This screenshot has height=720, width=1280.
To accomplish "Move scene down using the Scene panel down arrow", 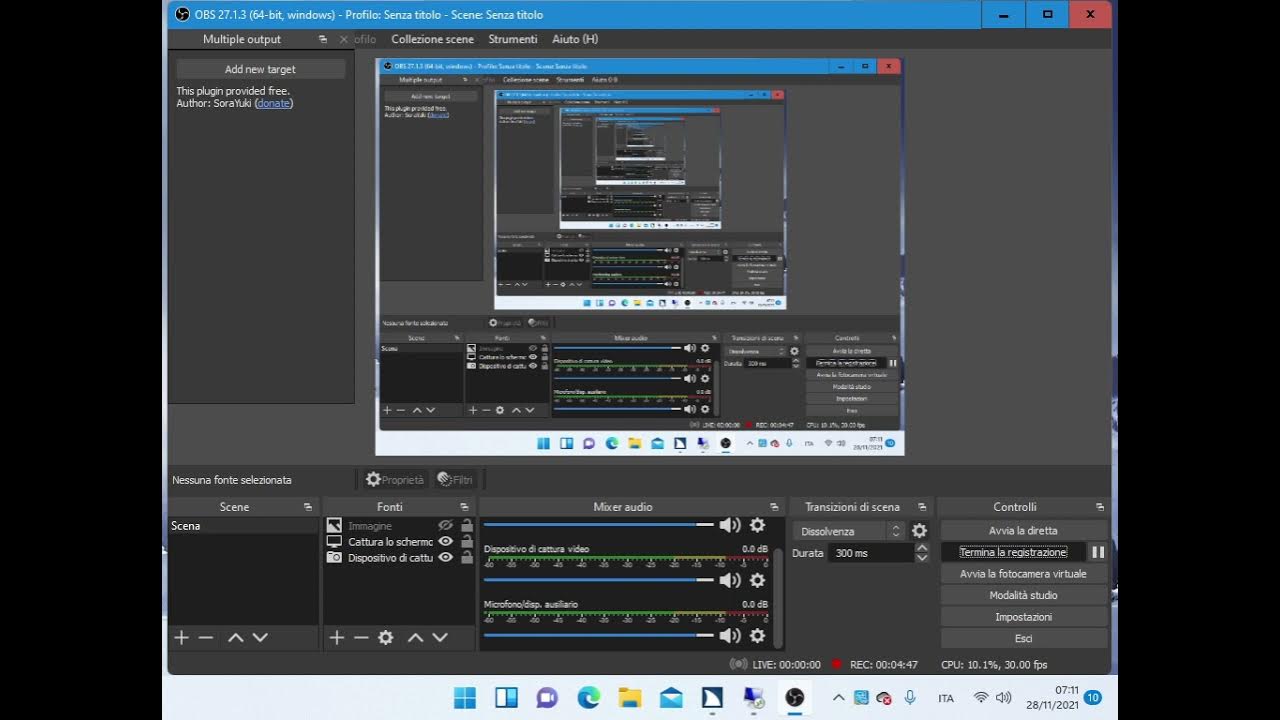I will click(x=260, y=638).
